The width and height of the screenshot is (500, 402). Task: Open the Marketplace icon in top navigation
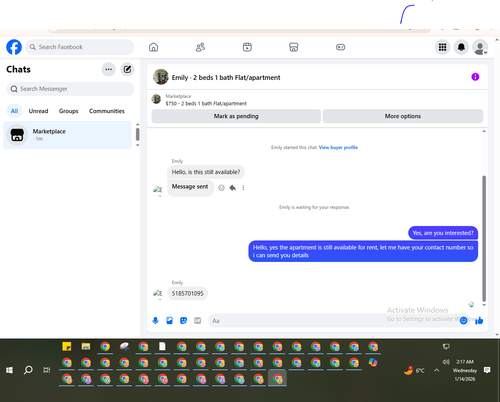(x=294, y=47)
